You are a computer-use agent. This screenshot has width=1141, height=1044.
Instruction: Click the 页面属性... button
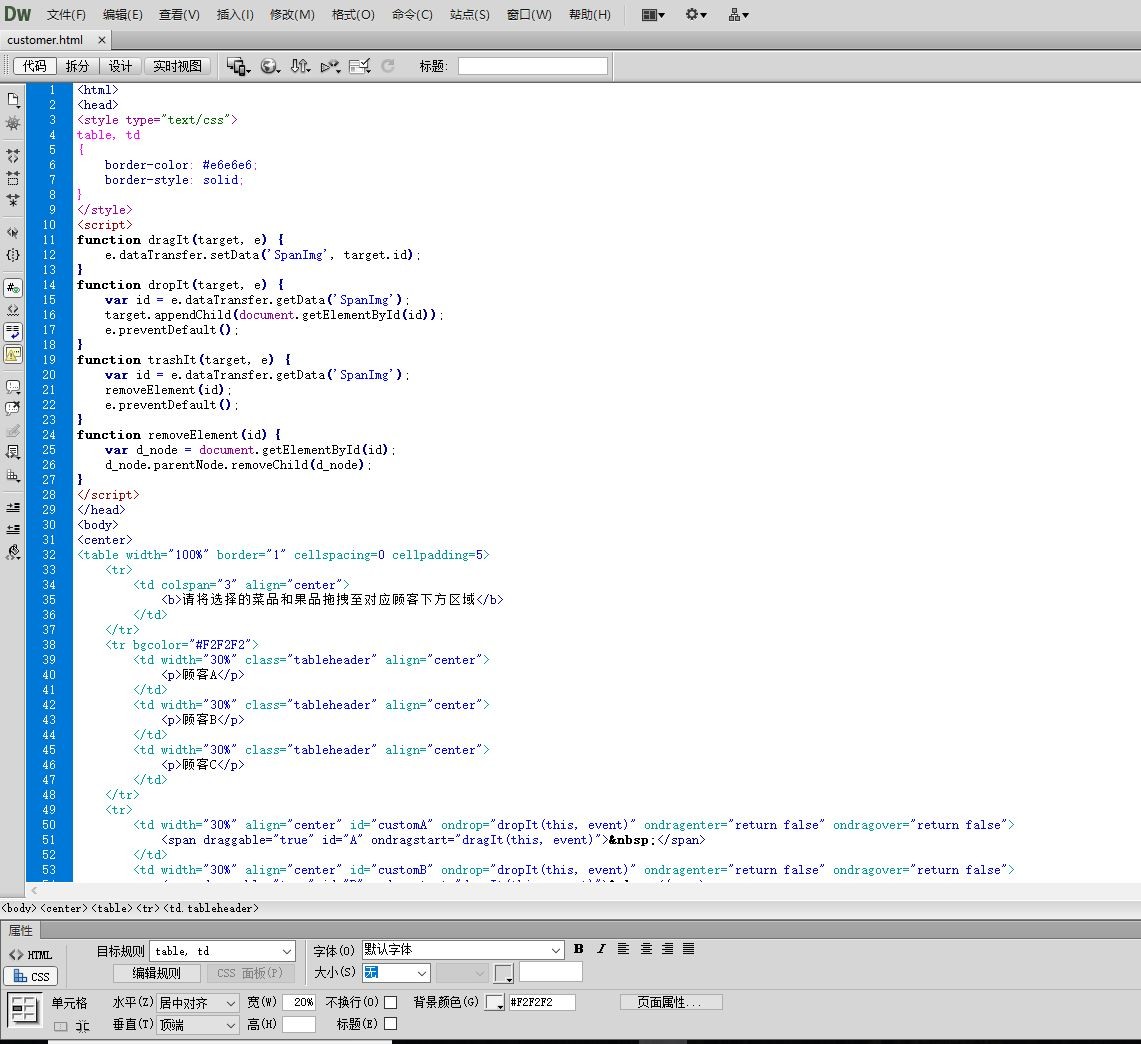(x=671, y=1003)
